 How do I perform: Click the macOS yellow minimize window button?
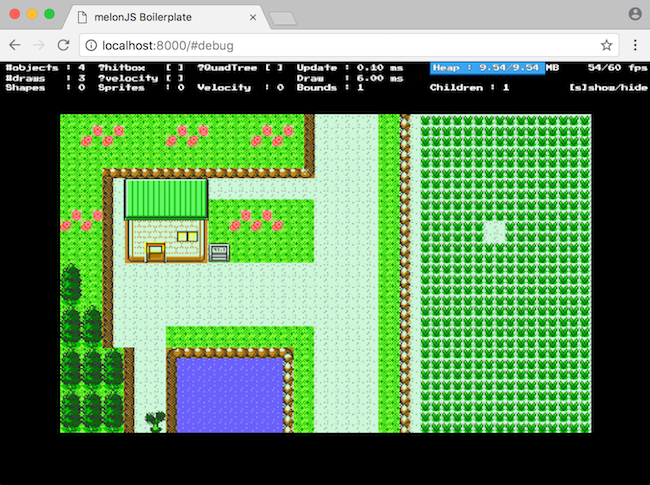pos(32,14)
